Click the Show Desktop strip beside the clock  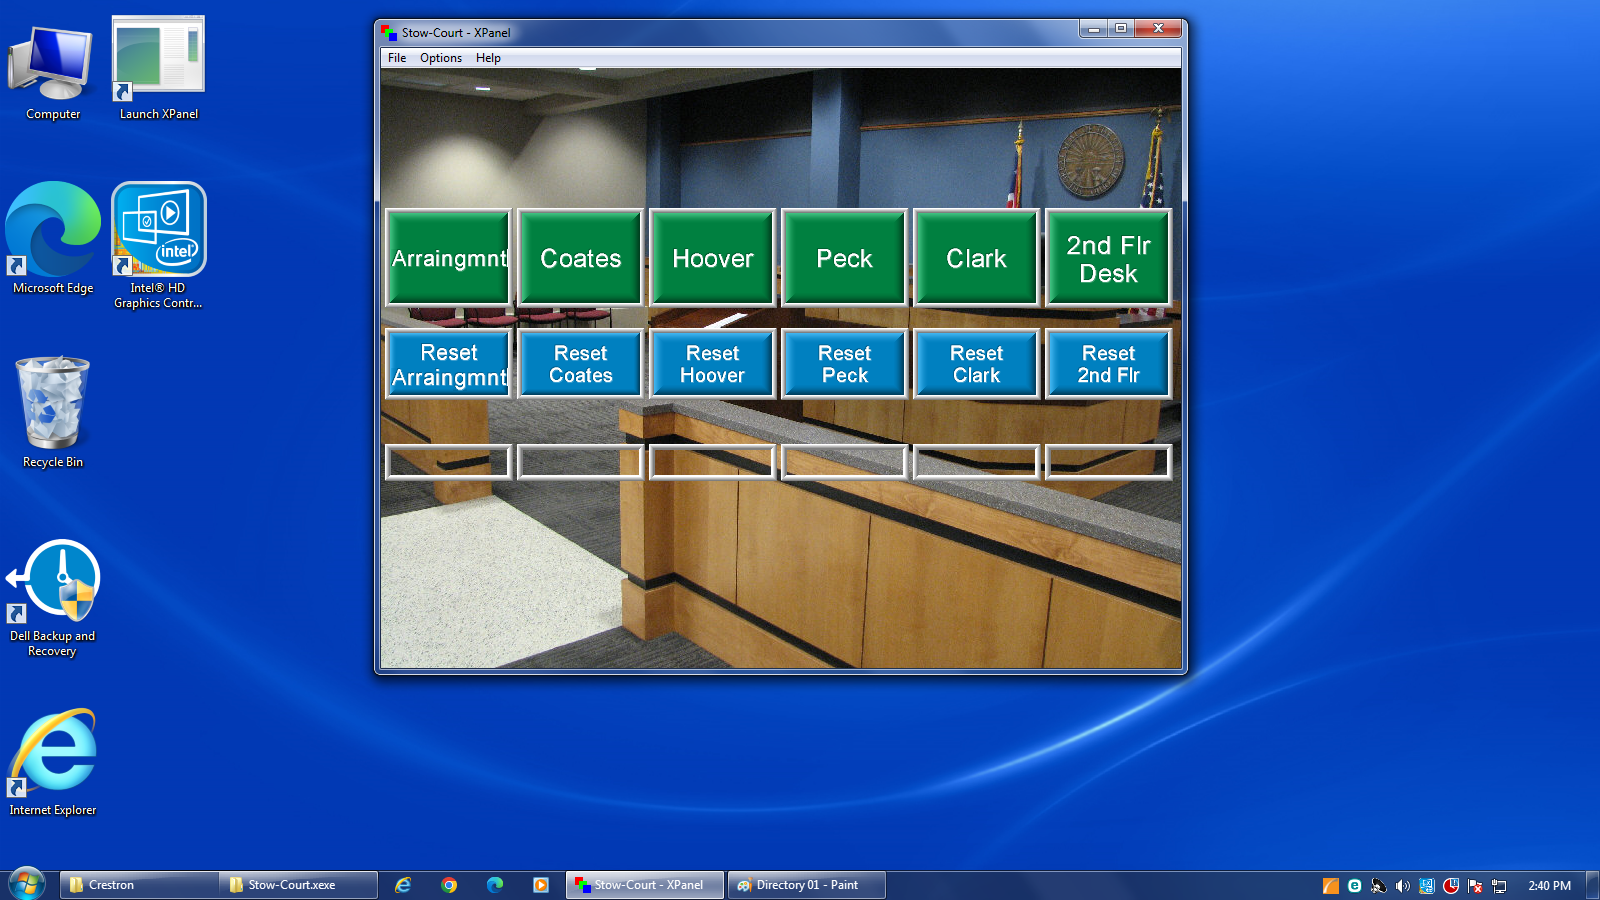click(1592, 885)
